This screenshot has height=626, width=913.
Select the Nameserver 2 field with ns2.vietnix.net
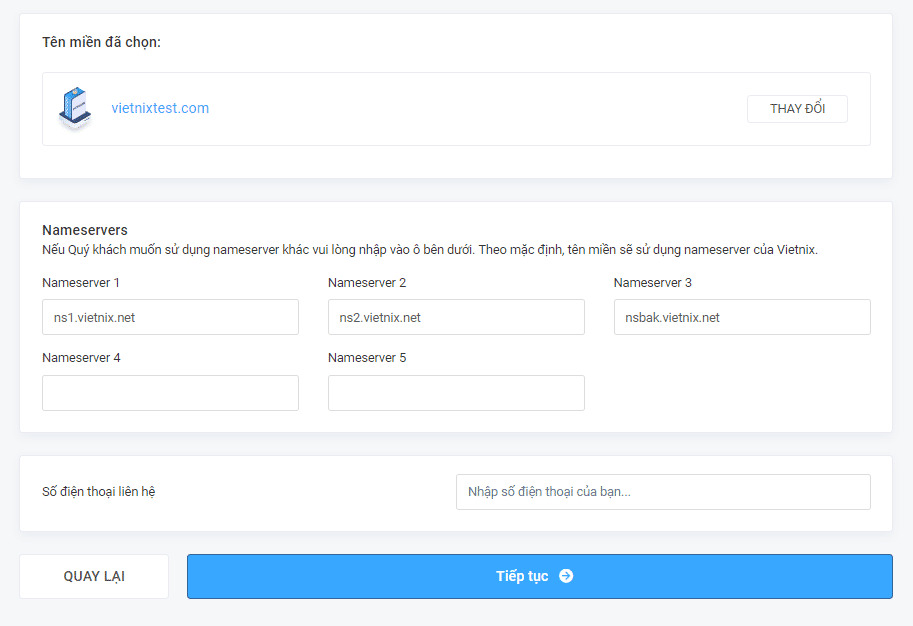click(456, 317)
